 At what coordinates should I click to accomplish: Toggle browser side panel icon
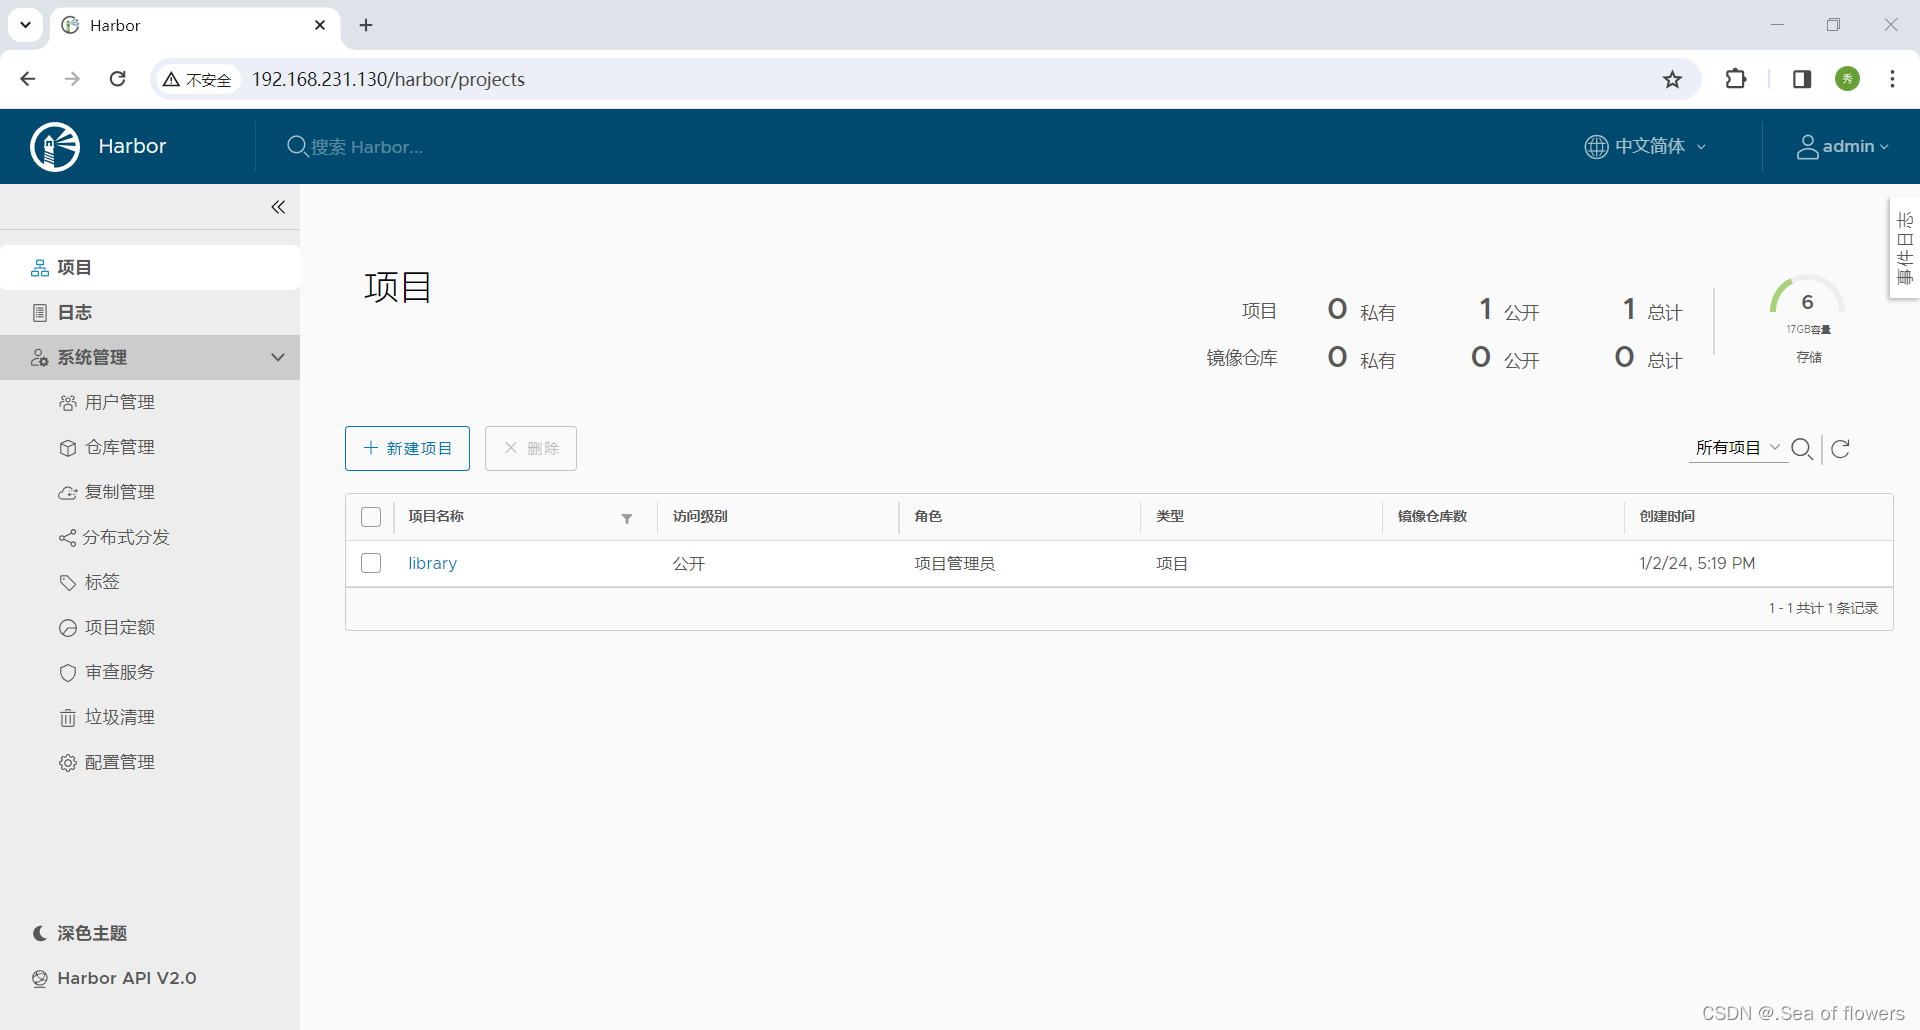[x=1802, y=79]
